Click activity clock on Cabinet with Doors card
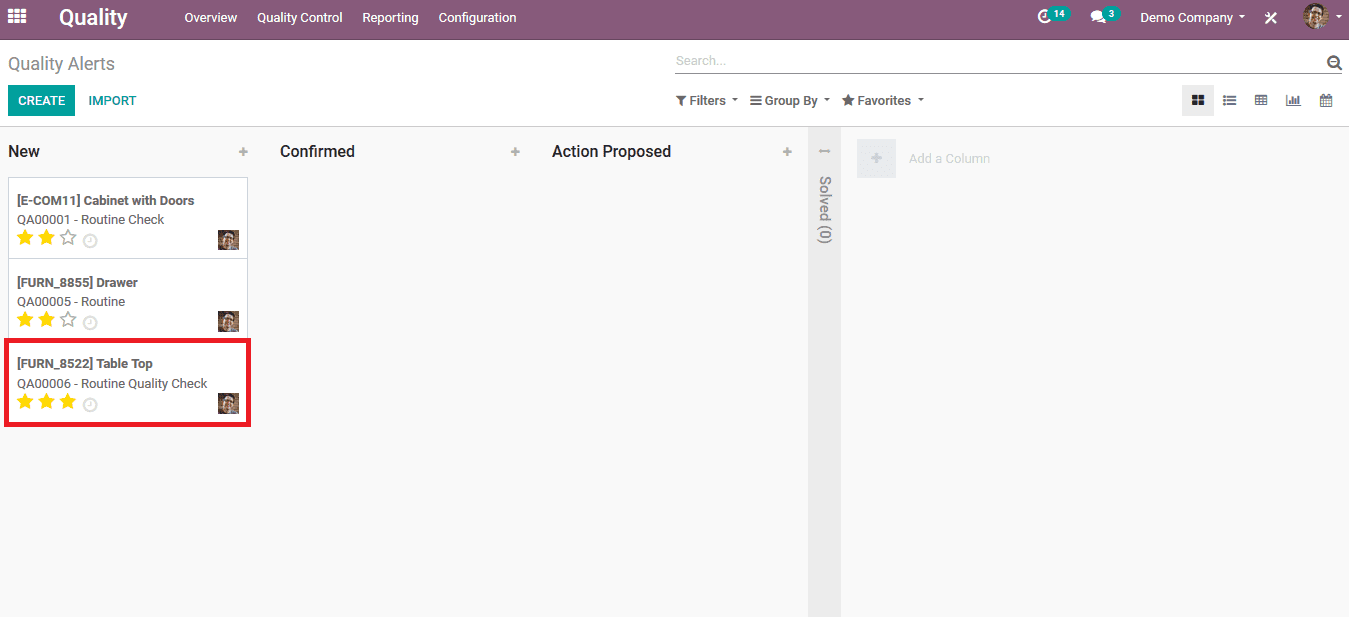This screenshot has height=617, width=1349. [90, 241]
